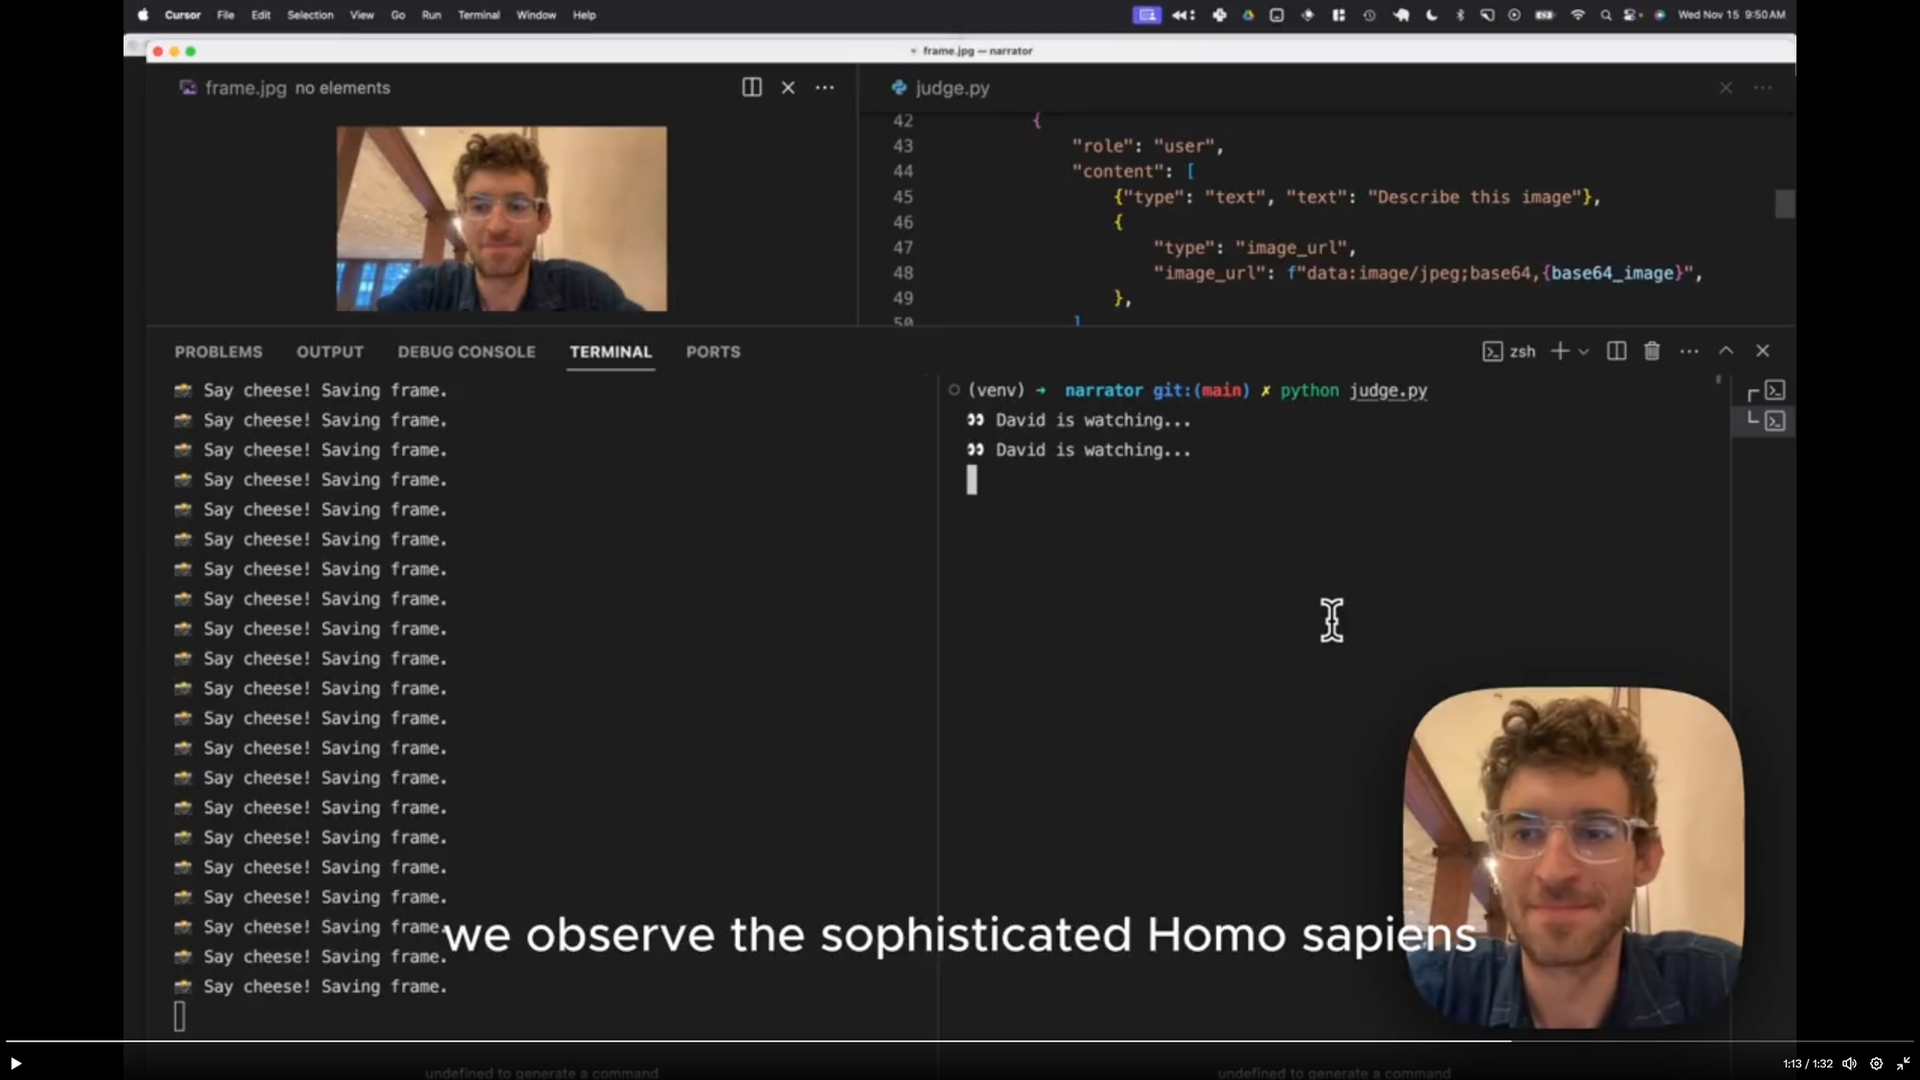The height and width of the screenshot is (1080, 1920).
Task: Open terminal panel more actions menu
Action: click(1689, 351)
